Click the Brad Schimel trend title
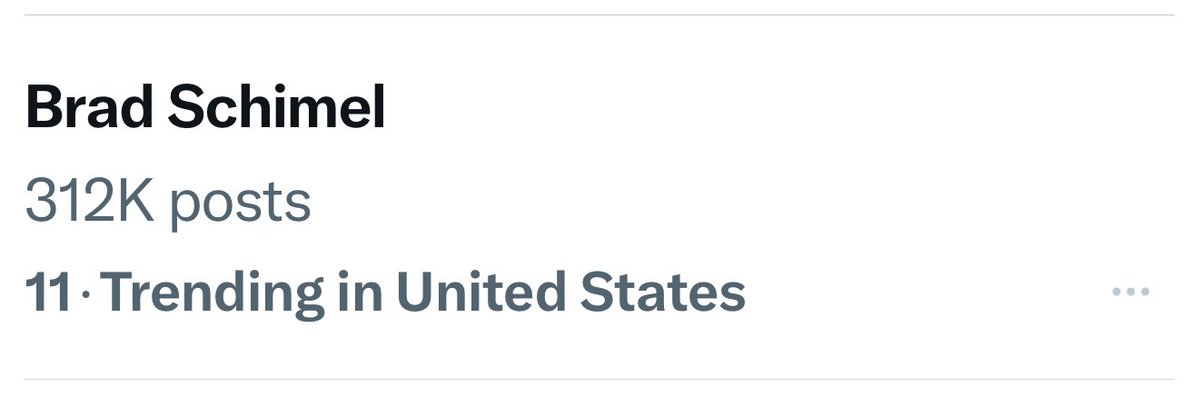Screen dimensions: 1199x397 click(x=205, y=108)
